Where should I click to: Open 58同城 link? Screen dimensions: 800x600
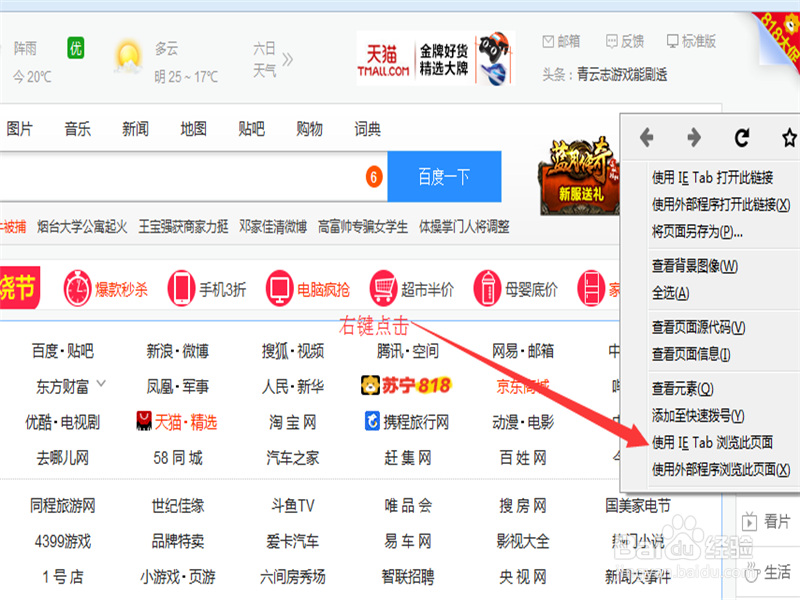click(178, 458)
